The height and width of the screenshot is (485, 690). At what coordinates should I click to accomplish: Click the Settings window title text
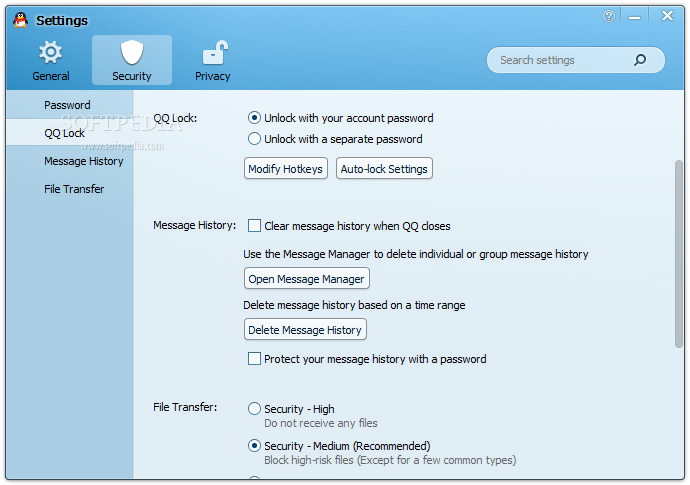pos(62,20)
